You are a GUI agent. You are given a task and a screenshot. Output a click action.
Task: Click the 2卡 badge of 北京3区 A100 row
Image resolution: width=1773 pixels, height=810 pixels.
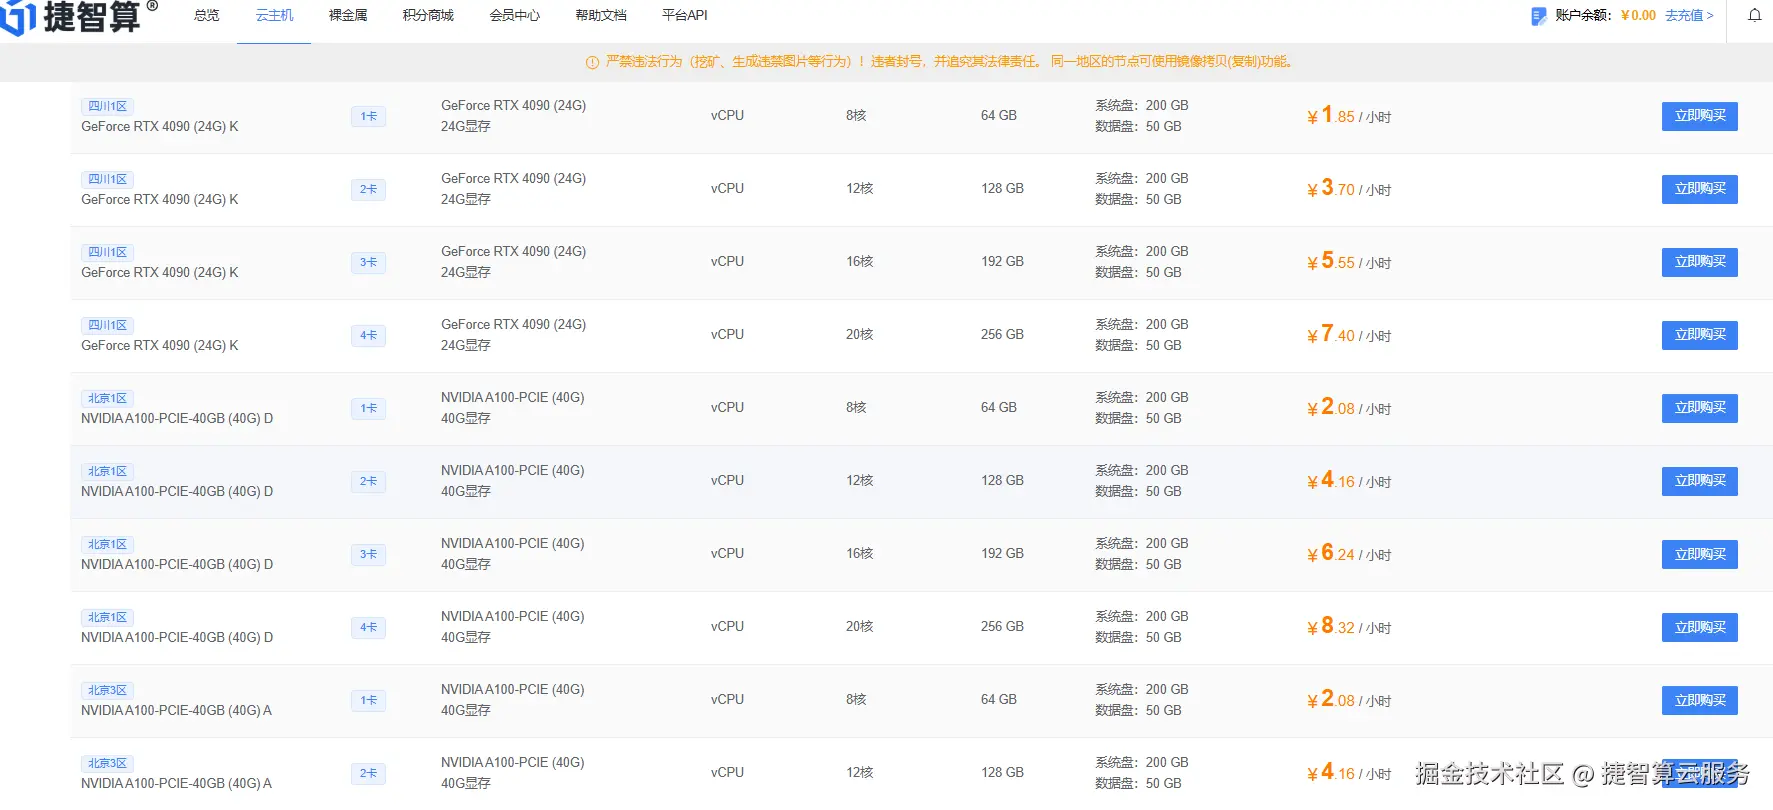point(368,773)
